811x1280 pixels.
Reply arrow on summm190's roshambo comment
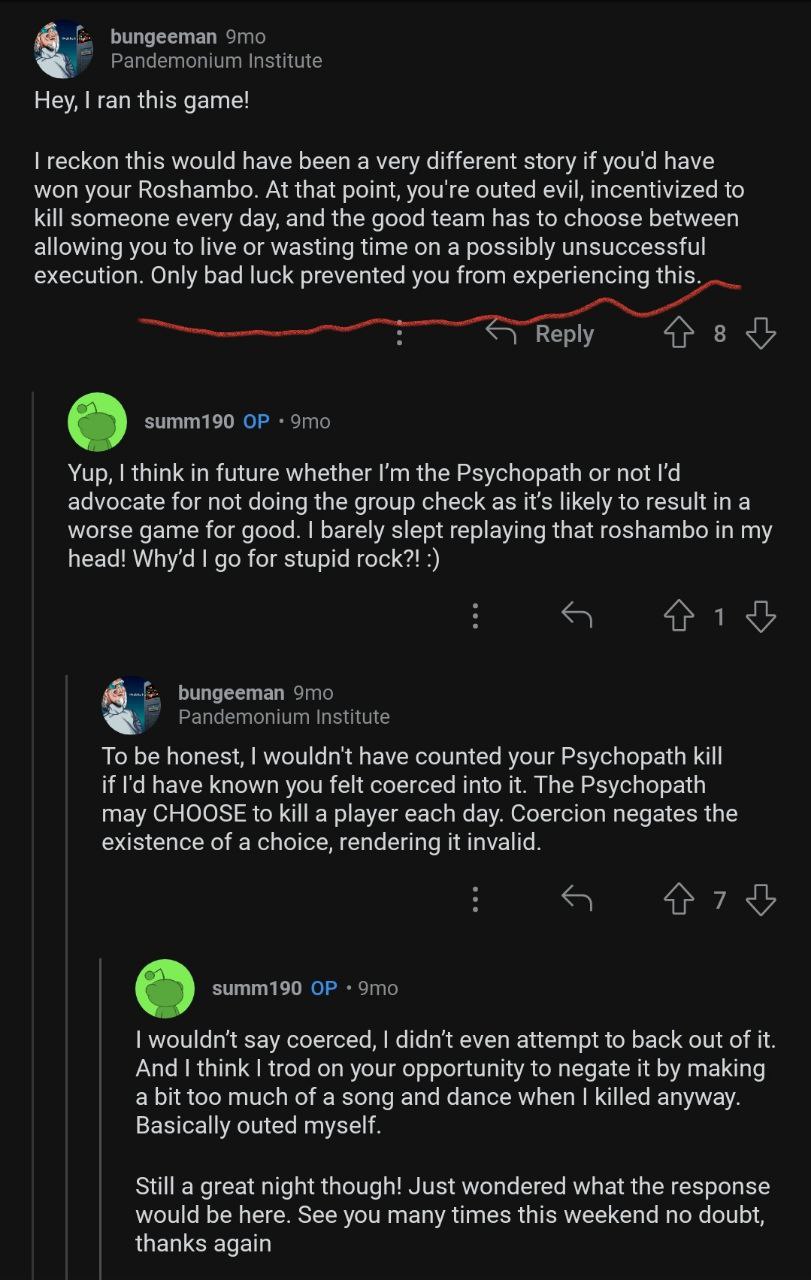pos(577,617)
